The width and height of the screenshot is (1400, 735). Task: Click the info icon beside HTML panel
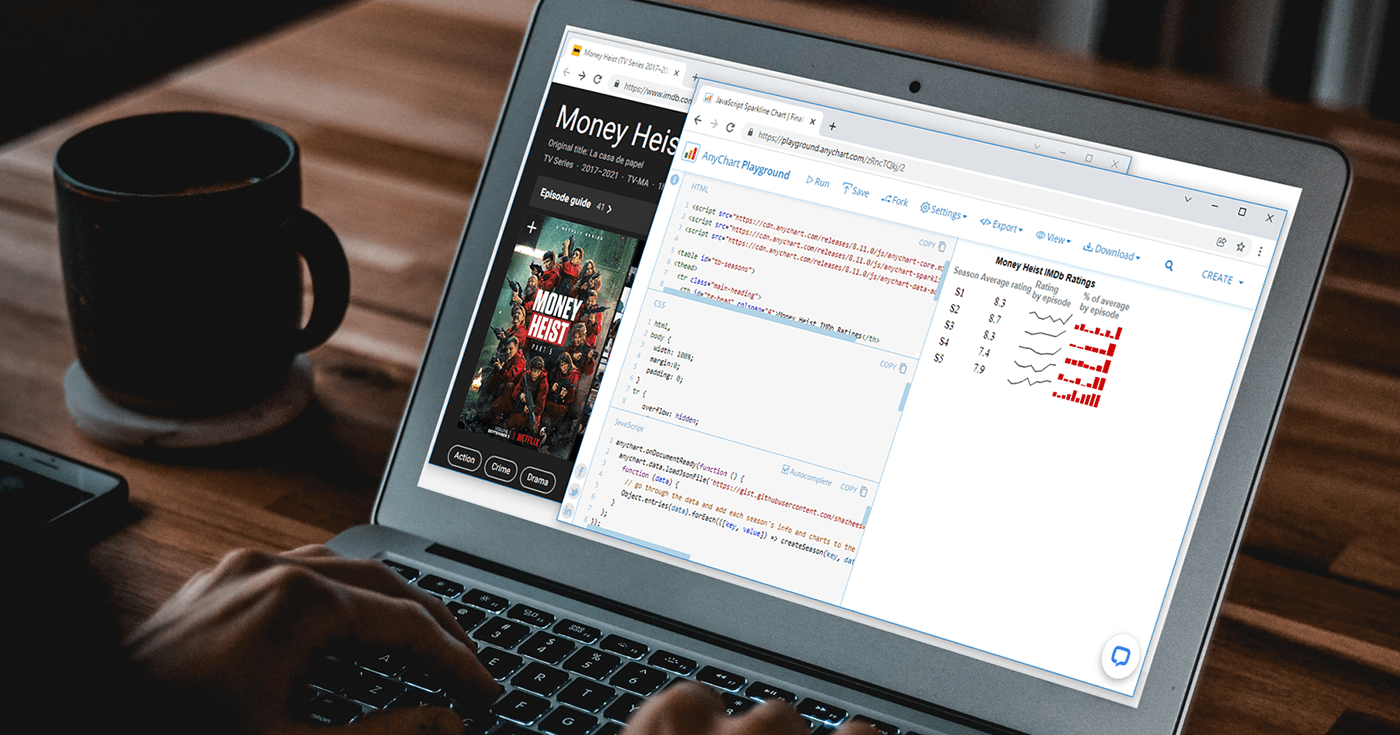[x=674, y=179]
